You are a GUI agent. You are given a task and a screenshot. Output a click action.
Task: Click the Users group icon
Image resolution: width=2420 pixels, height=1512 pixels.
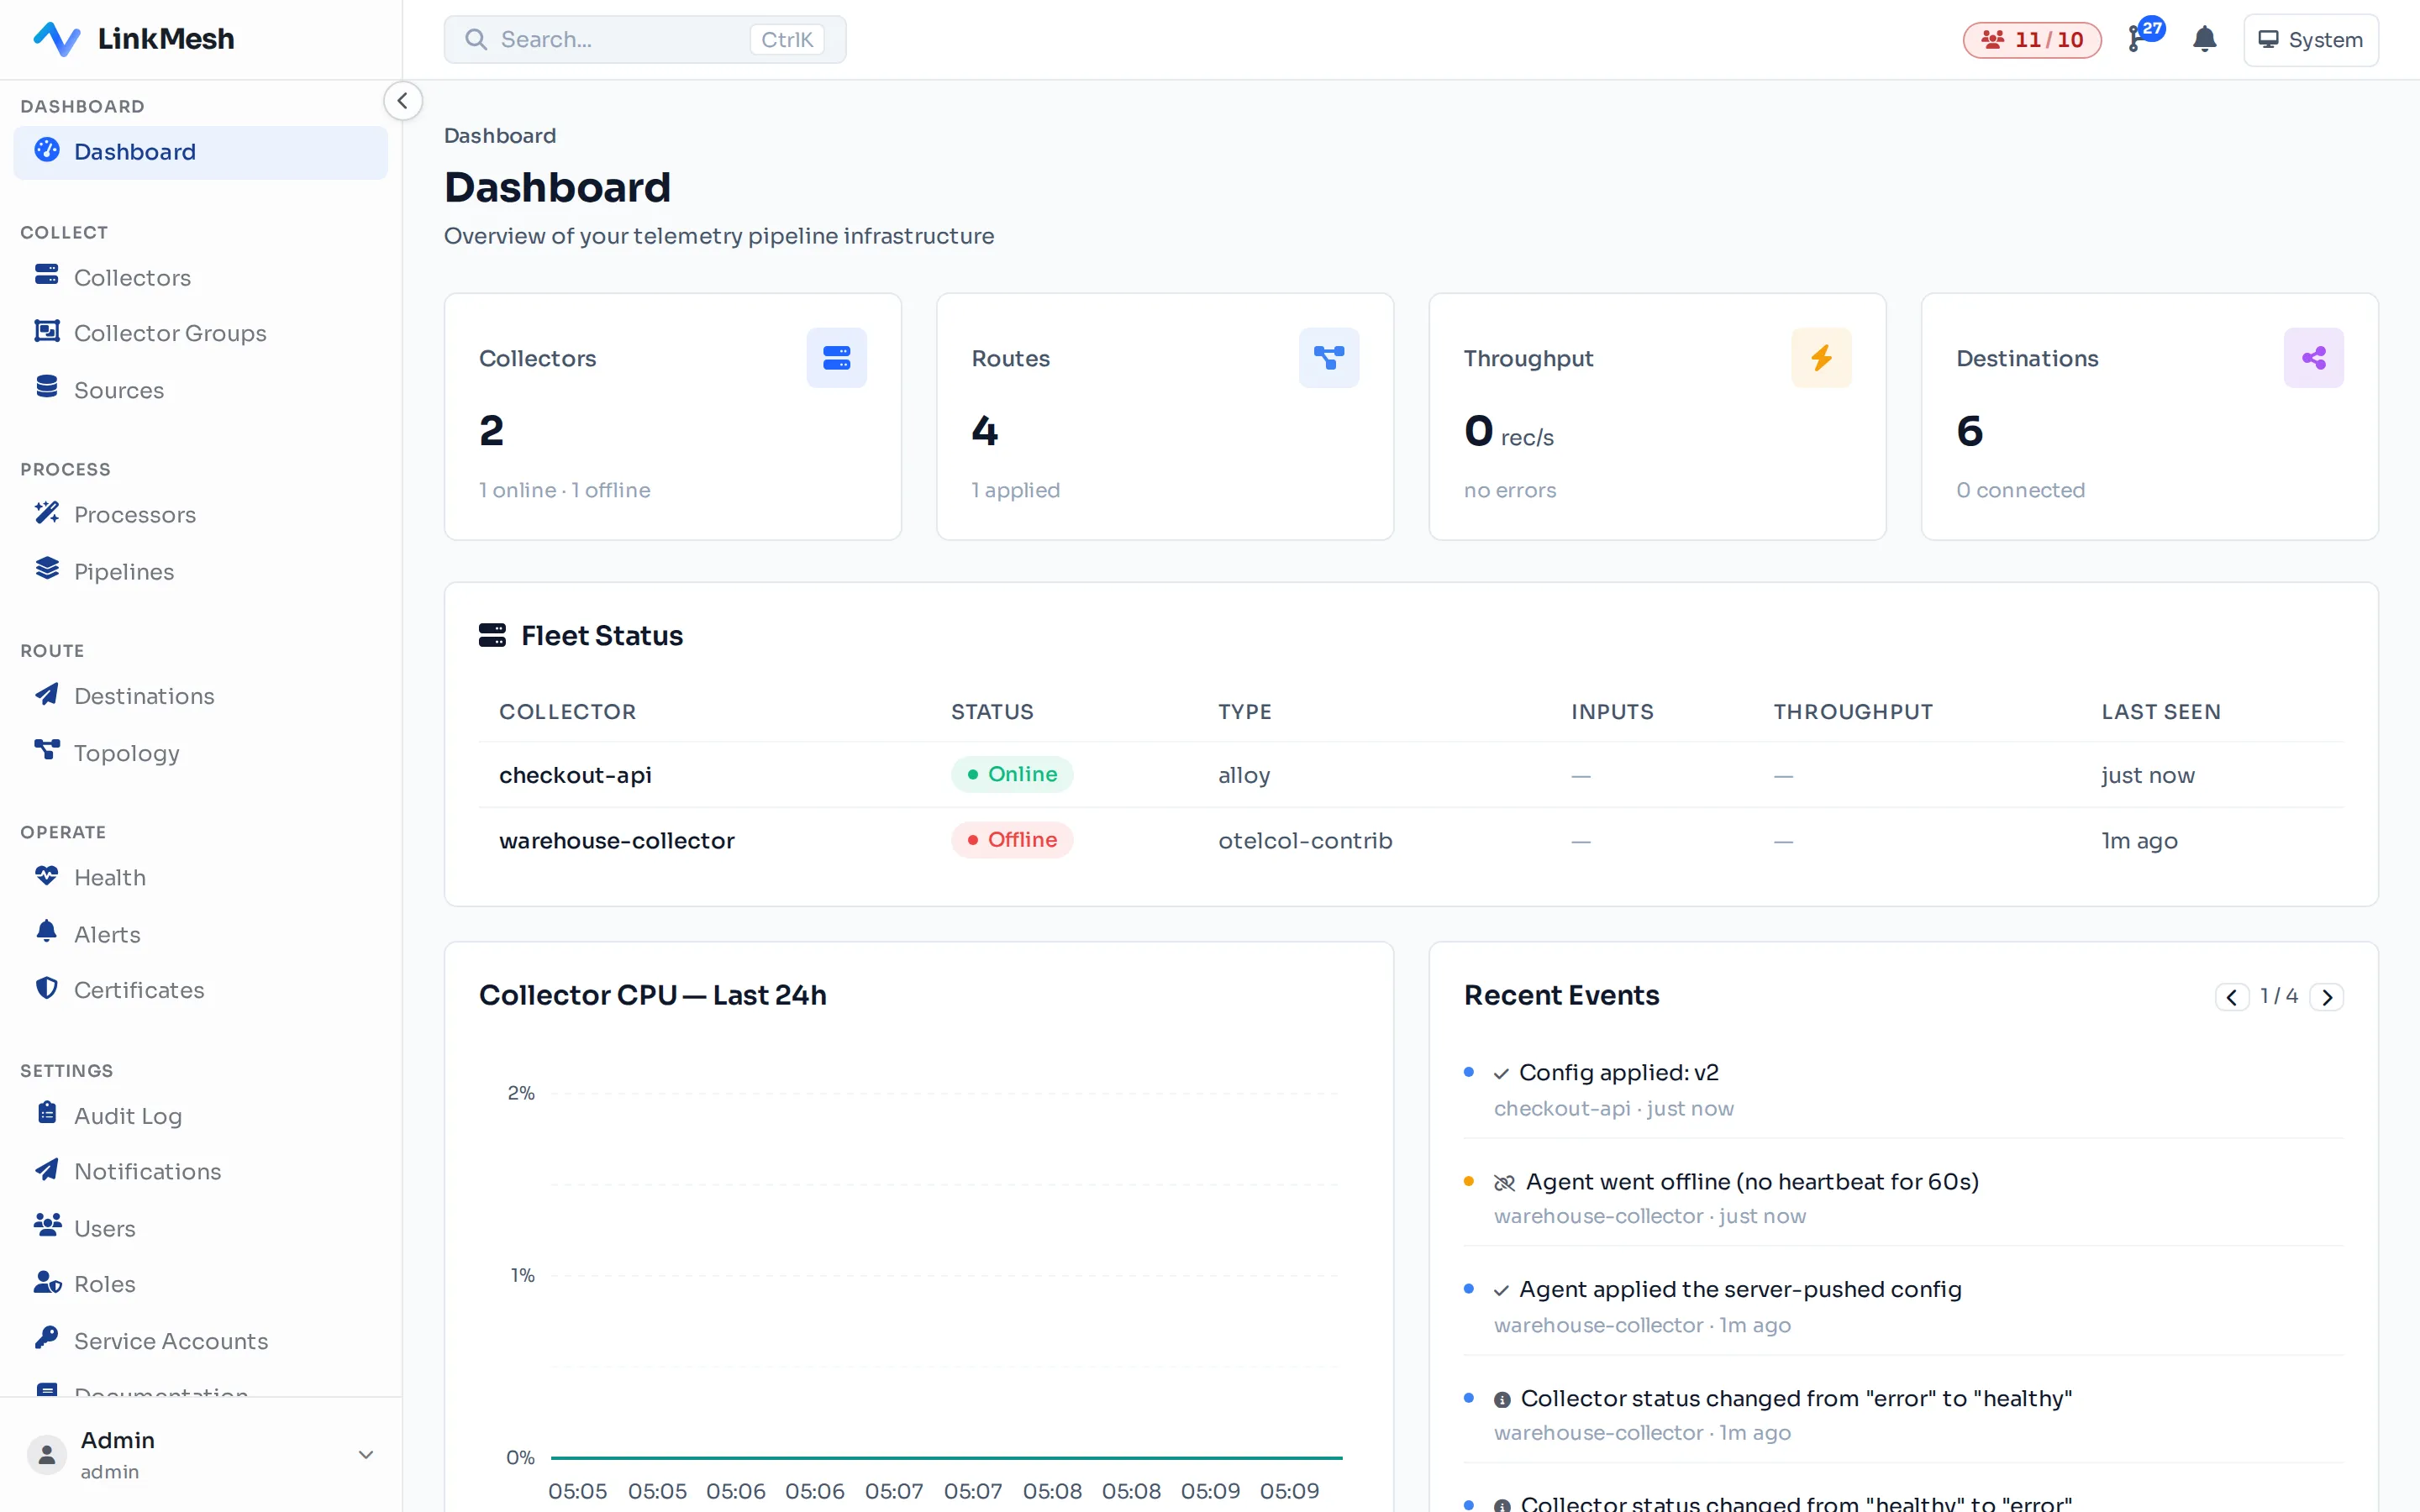tap(47, 1225)
